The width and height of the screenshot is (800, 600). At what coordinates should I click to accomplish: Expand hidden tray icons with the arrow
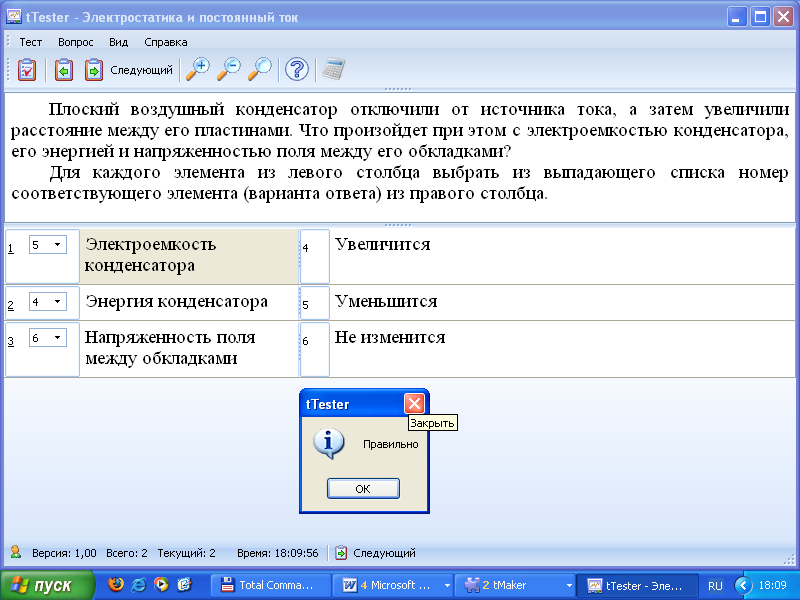click(743, 585)
